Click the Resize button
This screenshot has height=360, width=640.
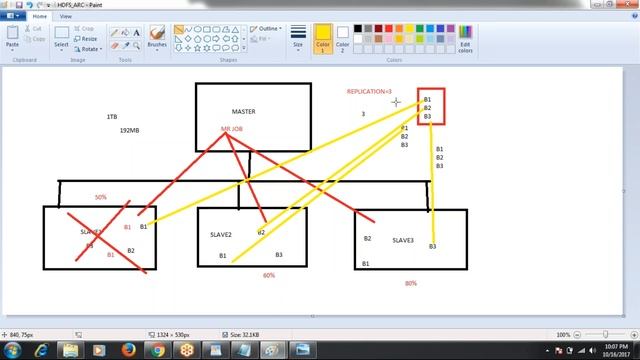[x=86, y=39]
